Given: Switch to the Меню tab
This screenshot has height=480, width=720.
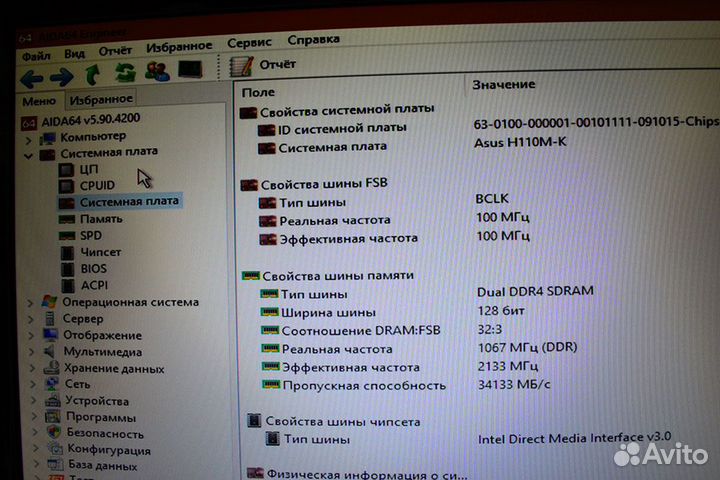Looking at the screenshot, I should 39,101.
